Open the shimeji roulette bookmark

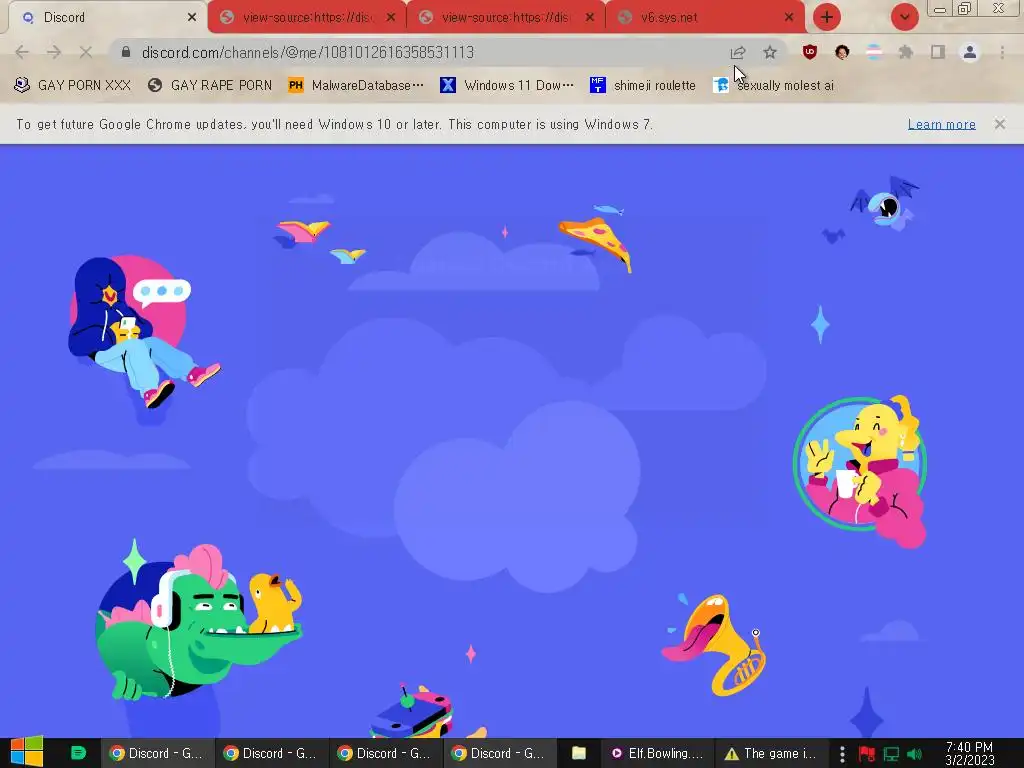pyautogui.click(x=643, y=85)
